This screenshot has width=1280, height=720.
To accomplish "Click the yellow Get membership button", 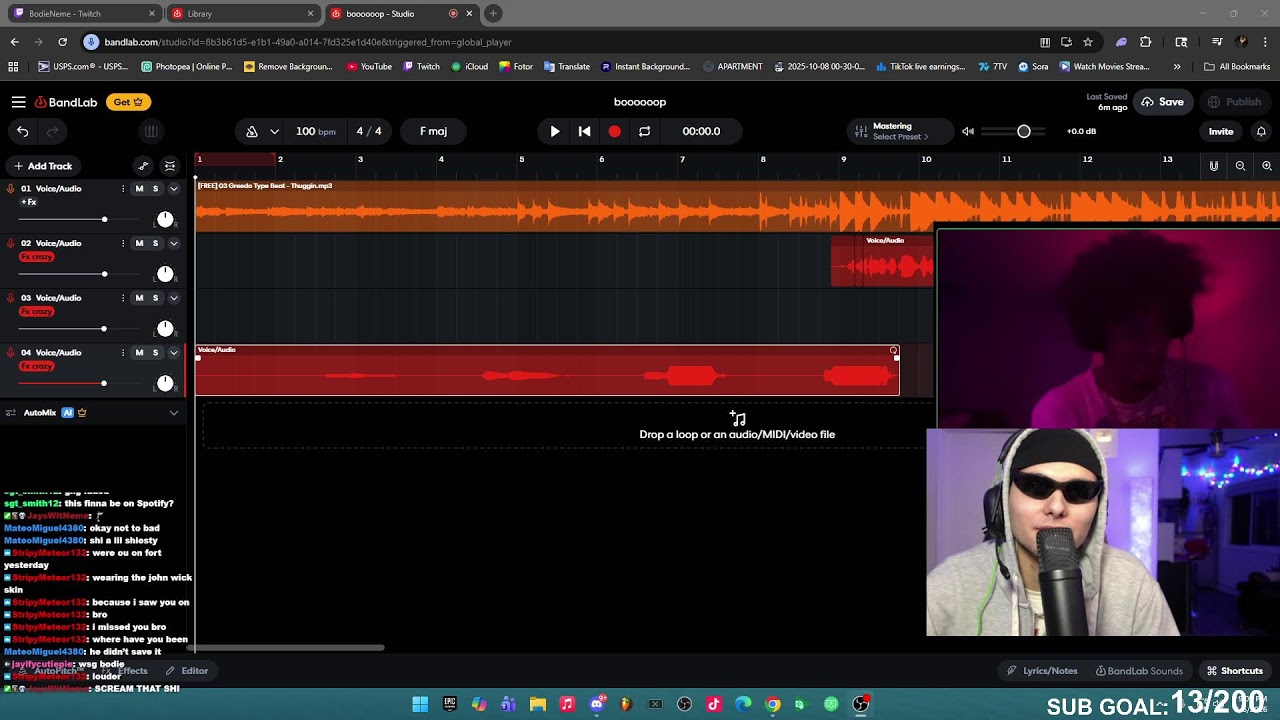I will 128,102.
